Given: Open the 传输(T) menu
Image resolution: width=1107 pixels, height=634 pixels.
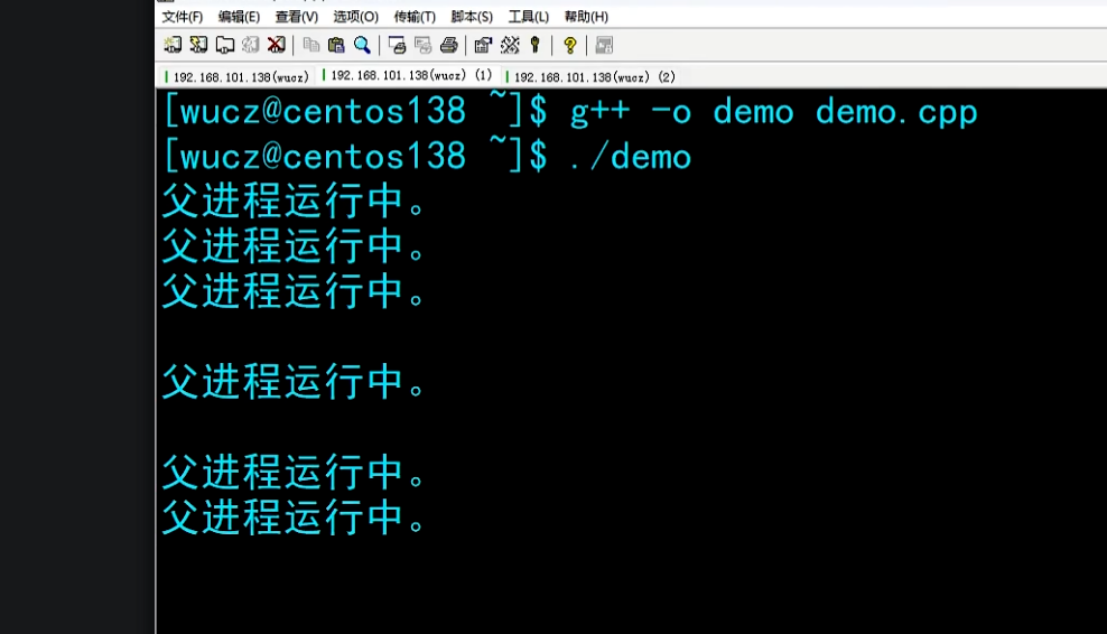Looking at the screenshot, I should tap(414, 16).
